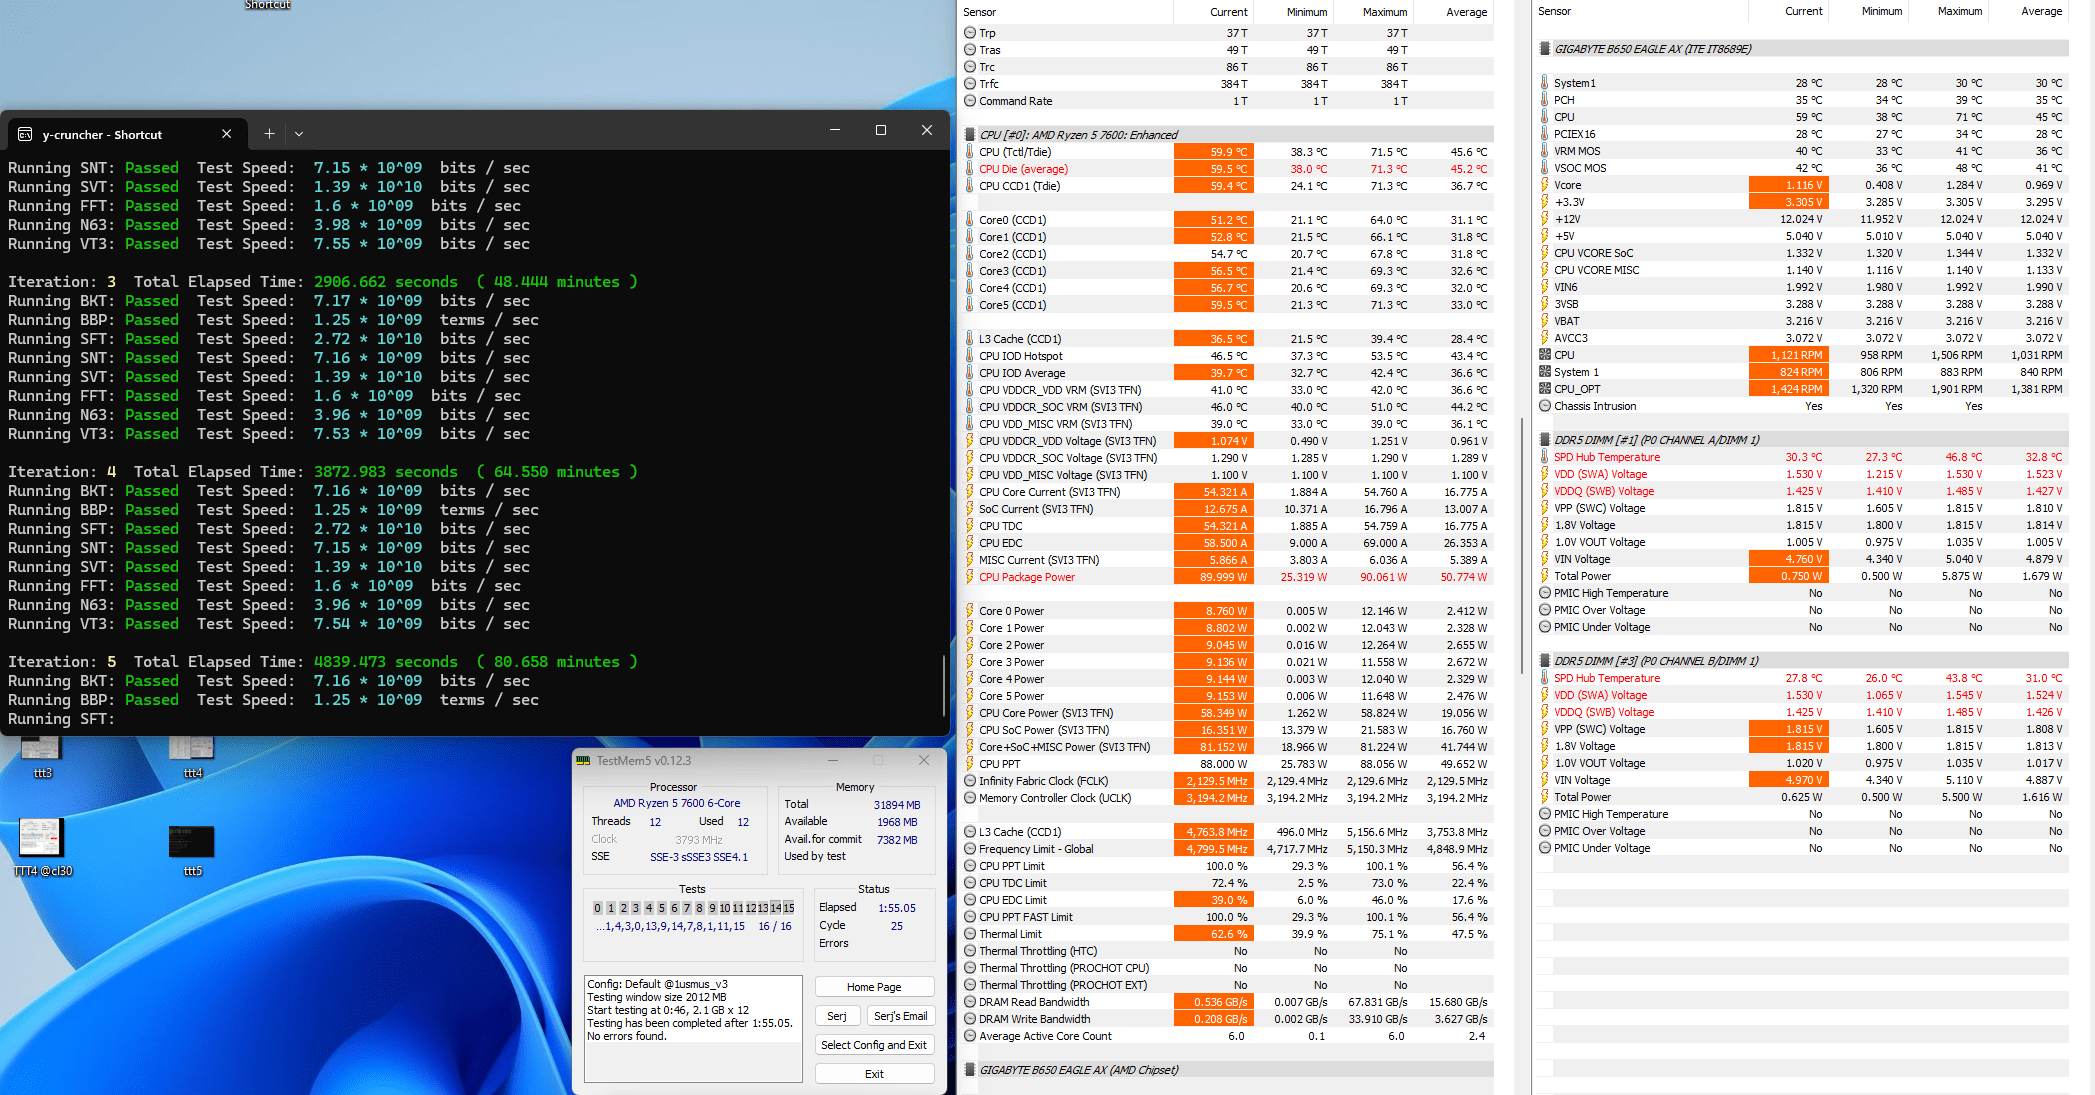
Task: Select Core0 (CCD1) thermometer icon
Action: pos(970,220)
